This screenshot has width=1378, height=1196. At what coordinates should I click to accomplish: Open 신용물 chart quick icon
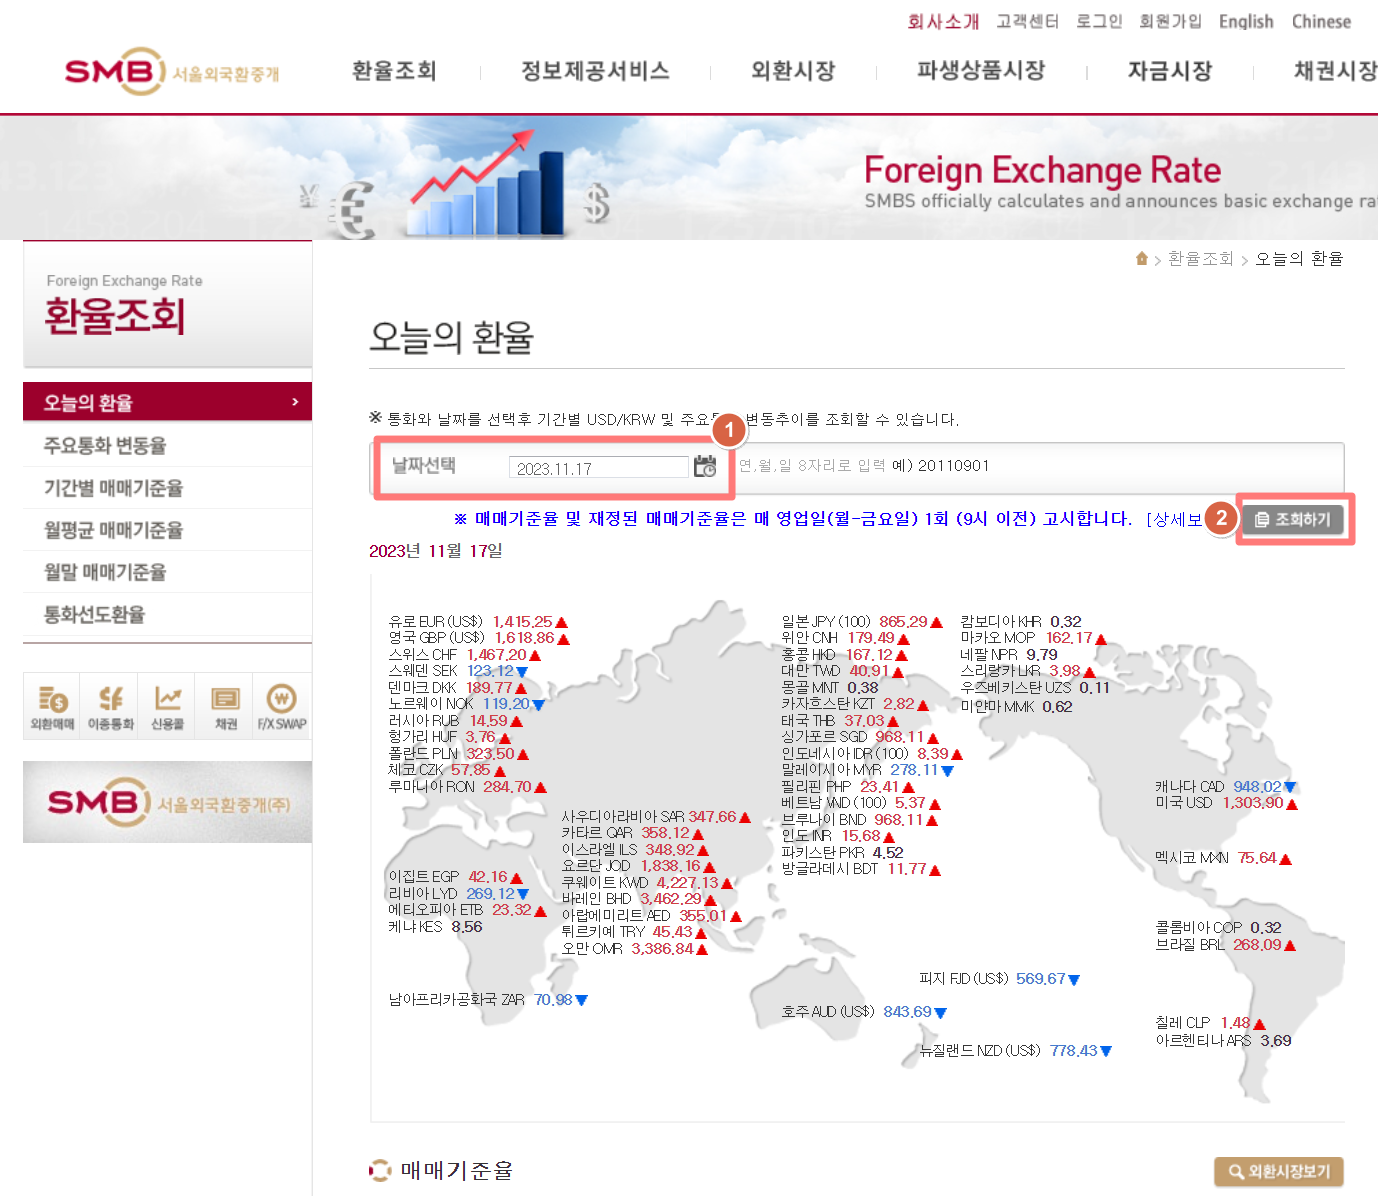coord(167,706)
